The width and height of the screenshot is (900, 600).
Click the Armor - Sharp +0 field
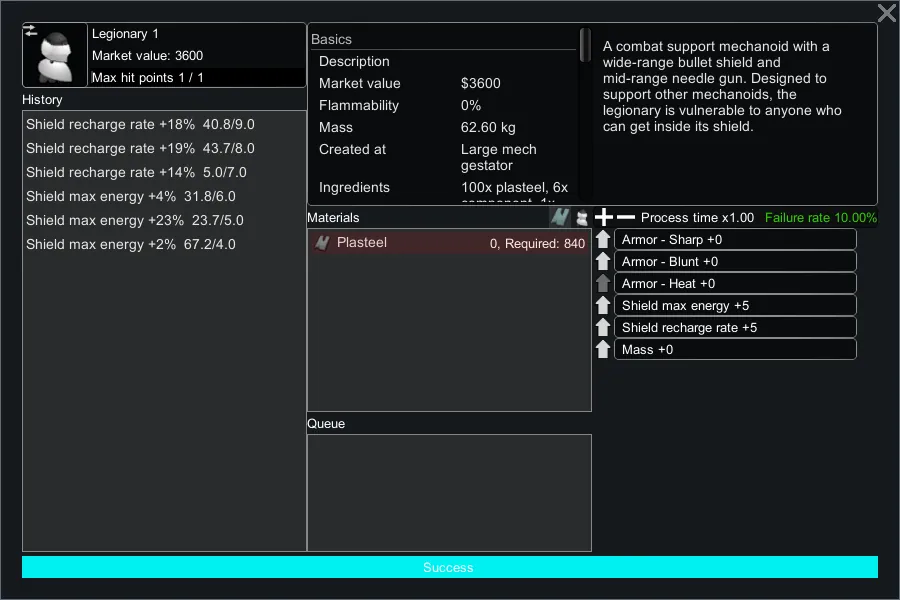coord(735,240)
